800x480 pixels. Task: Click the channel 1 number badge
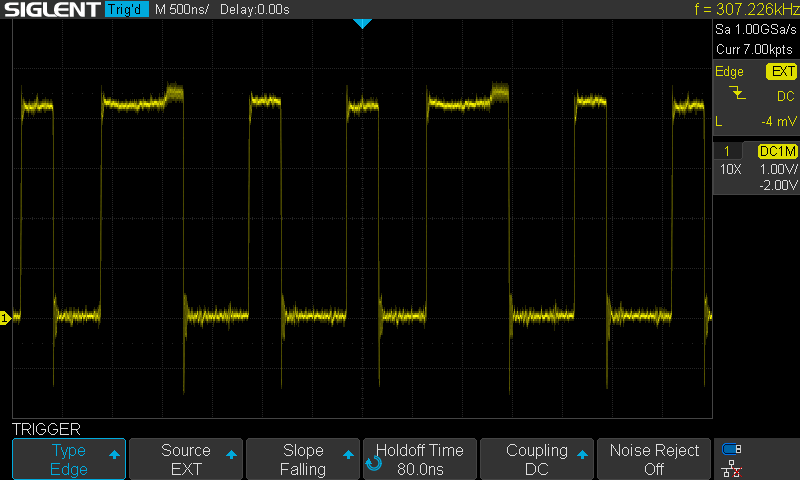727,151
